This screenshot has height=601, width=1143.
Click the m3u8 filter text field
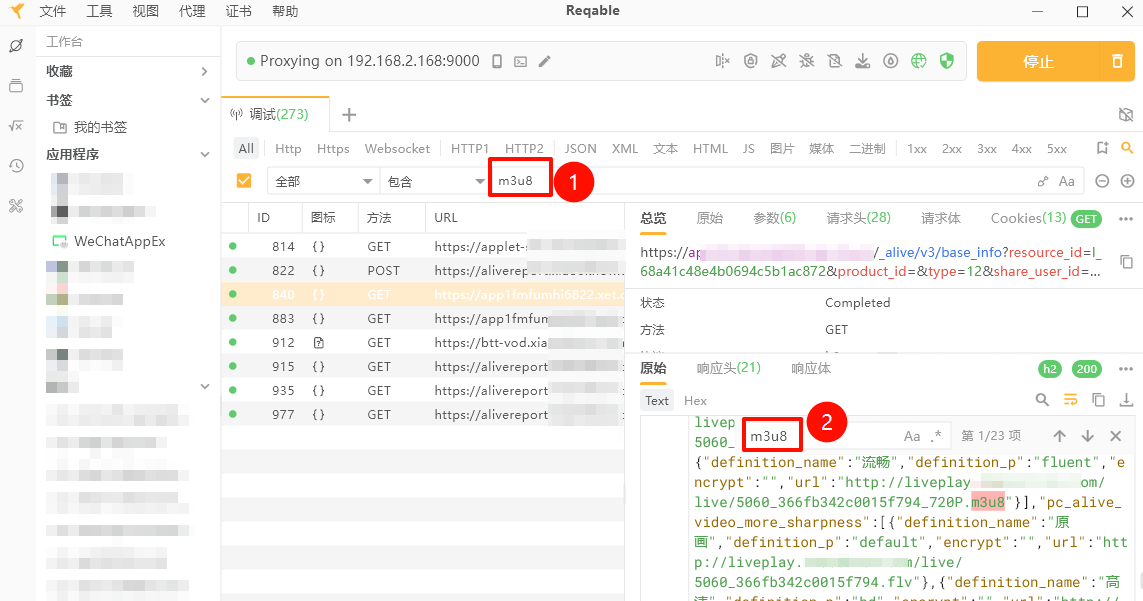coord(758,181)
